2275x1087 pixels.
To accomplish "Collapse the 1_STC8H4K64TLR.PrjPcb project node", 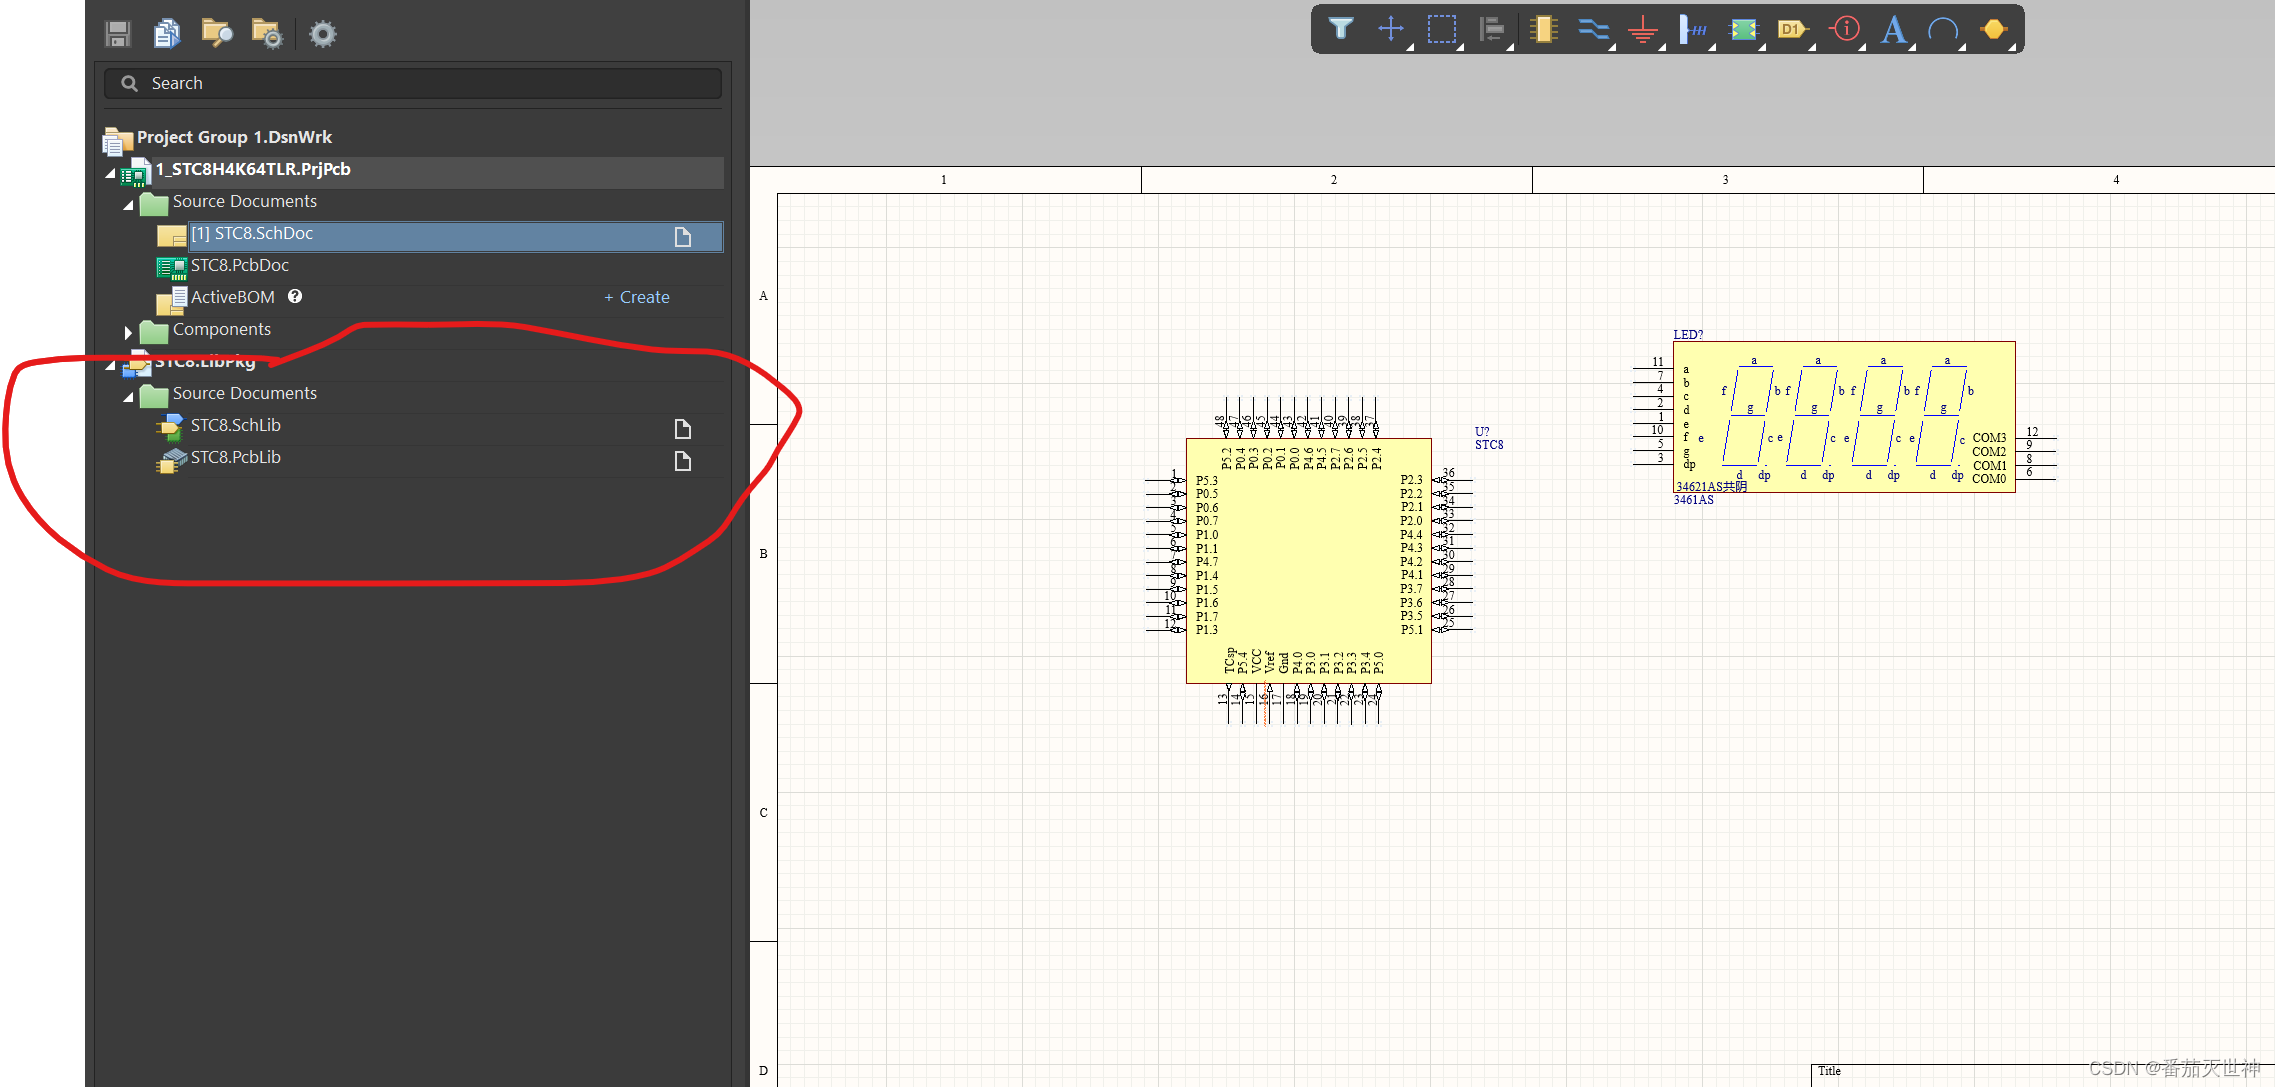I will [x=111, y=173].
